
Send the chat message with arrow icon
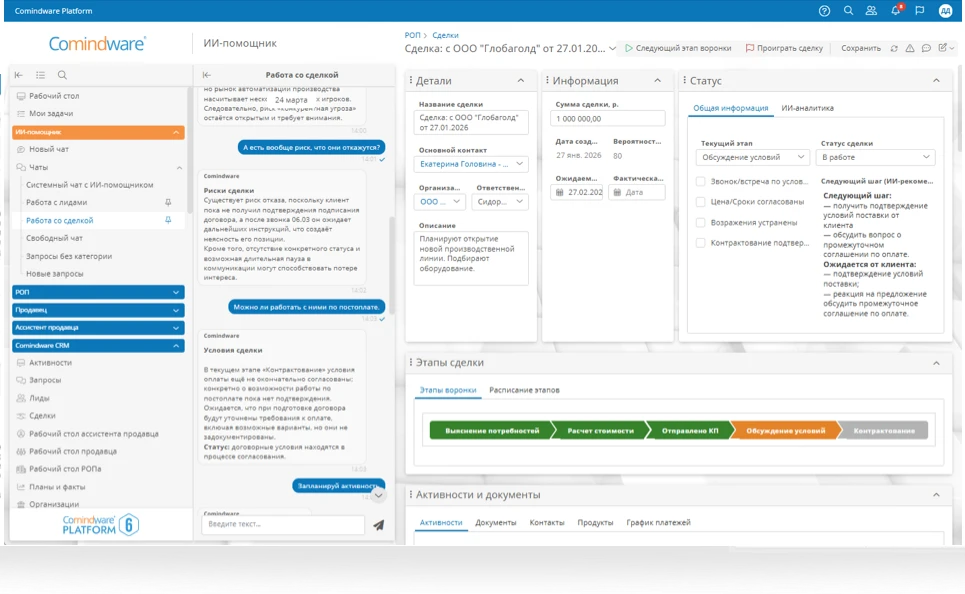(x=378, y=524)
